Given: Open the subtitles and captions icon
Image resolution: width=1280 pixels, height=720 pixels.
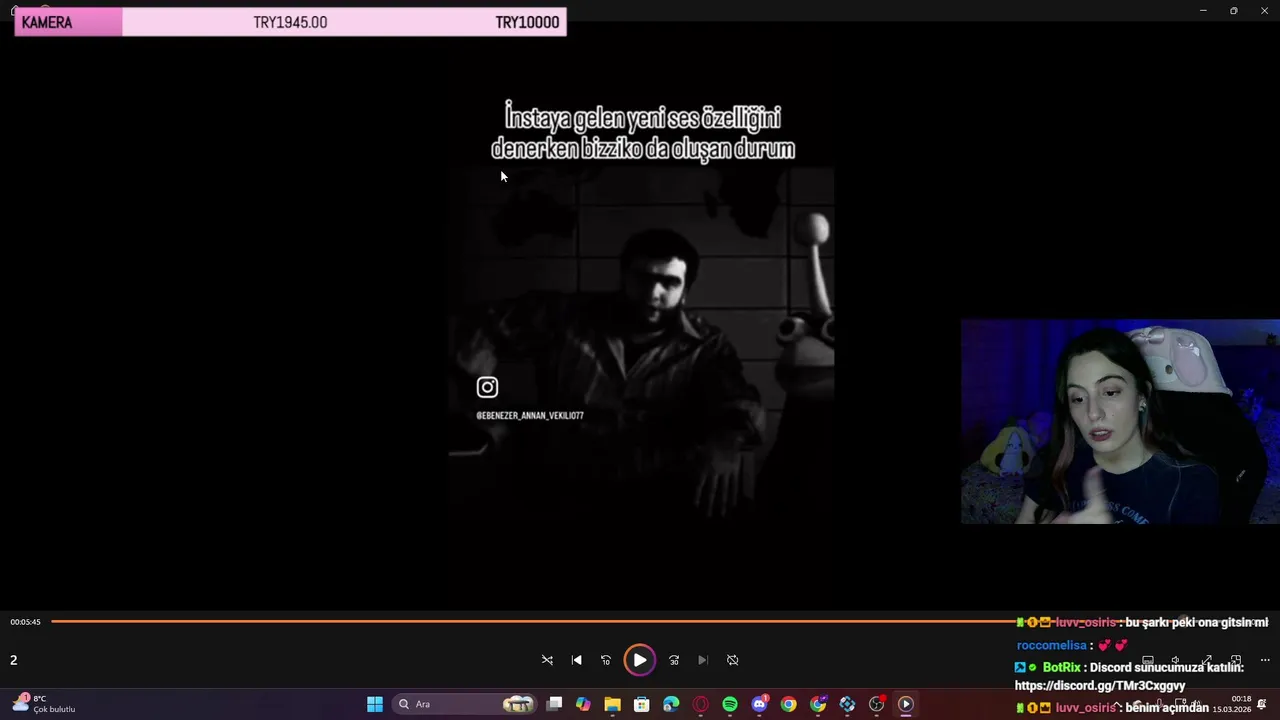Looking at the screenshot, I should coord(1148,660).
